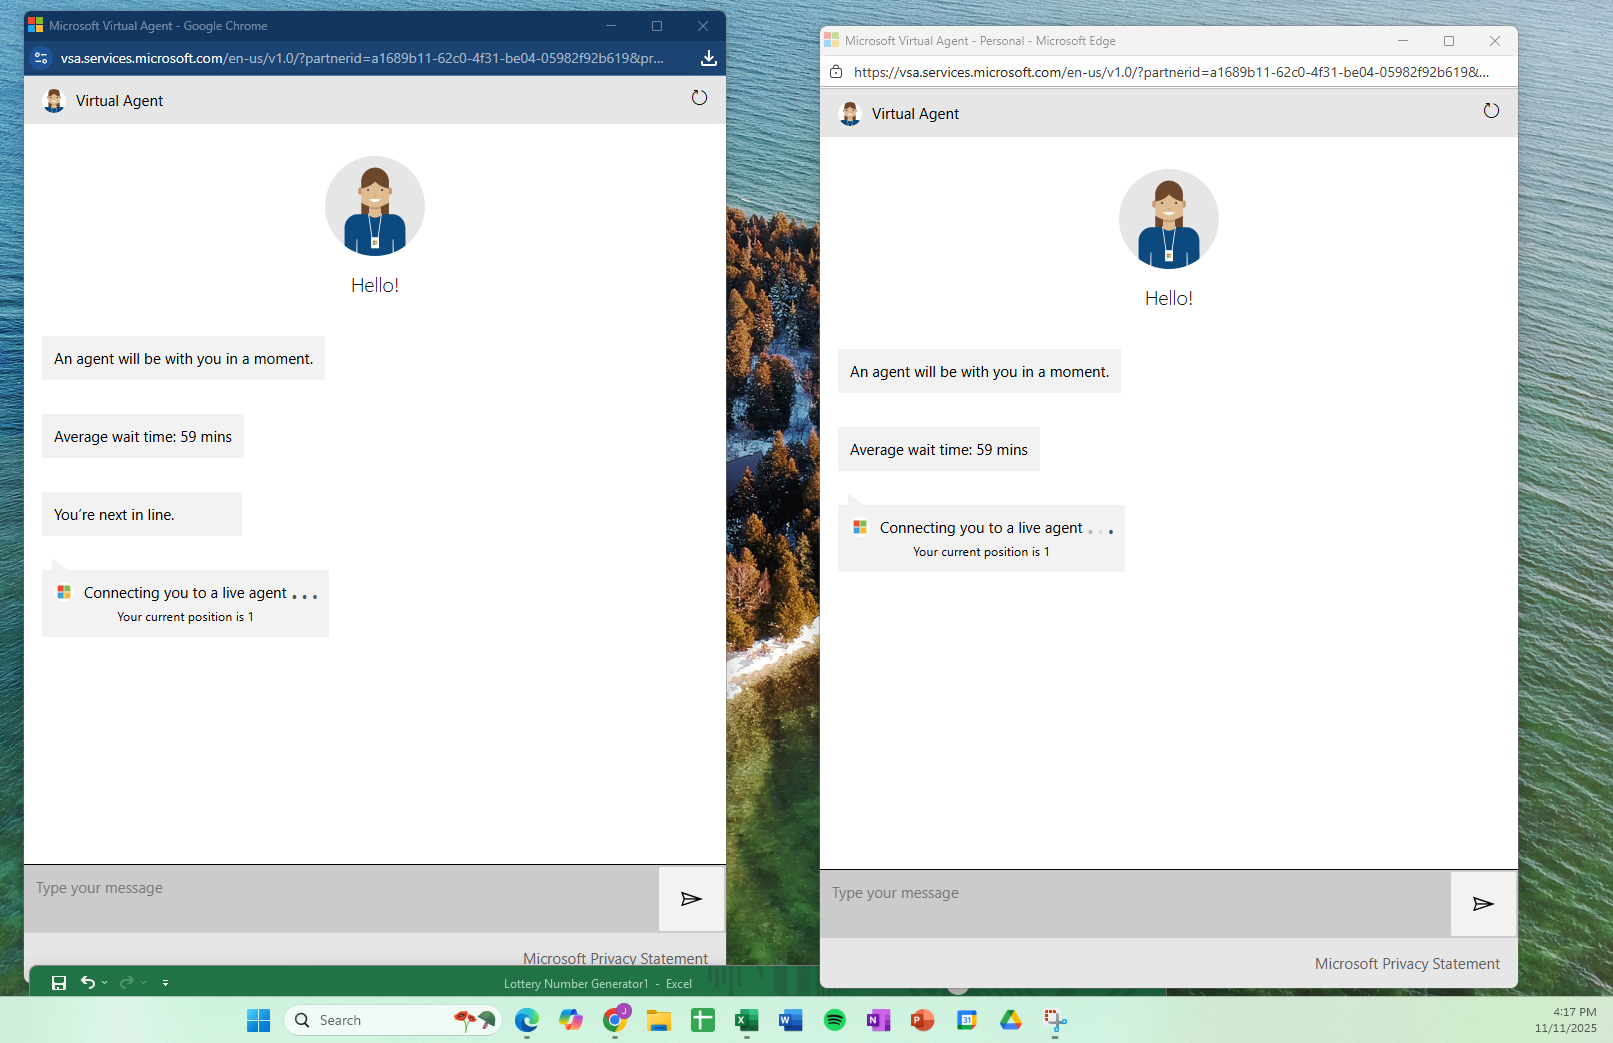Click 'Your current position is 1' in Chrome
This screenshot has width=1613, height=1043.
tap(185, 617)
